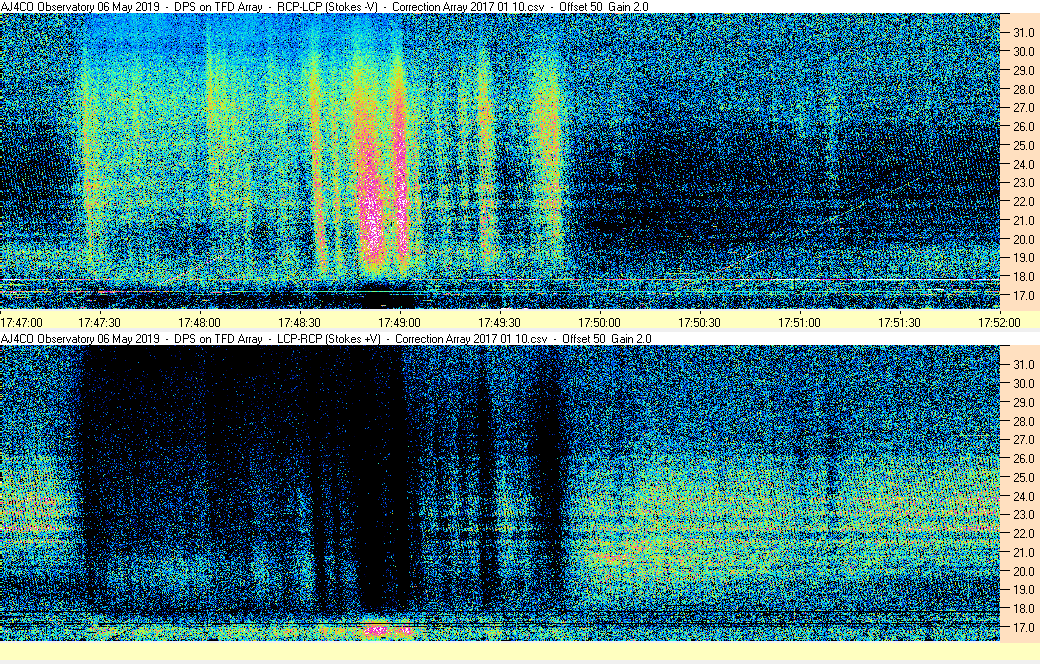Click 26.0 frequency label on RCP-LCP chart
The width and height of the screenshot is (1040, 664).
tap(1023, 126)
